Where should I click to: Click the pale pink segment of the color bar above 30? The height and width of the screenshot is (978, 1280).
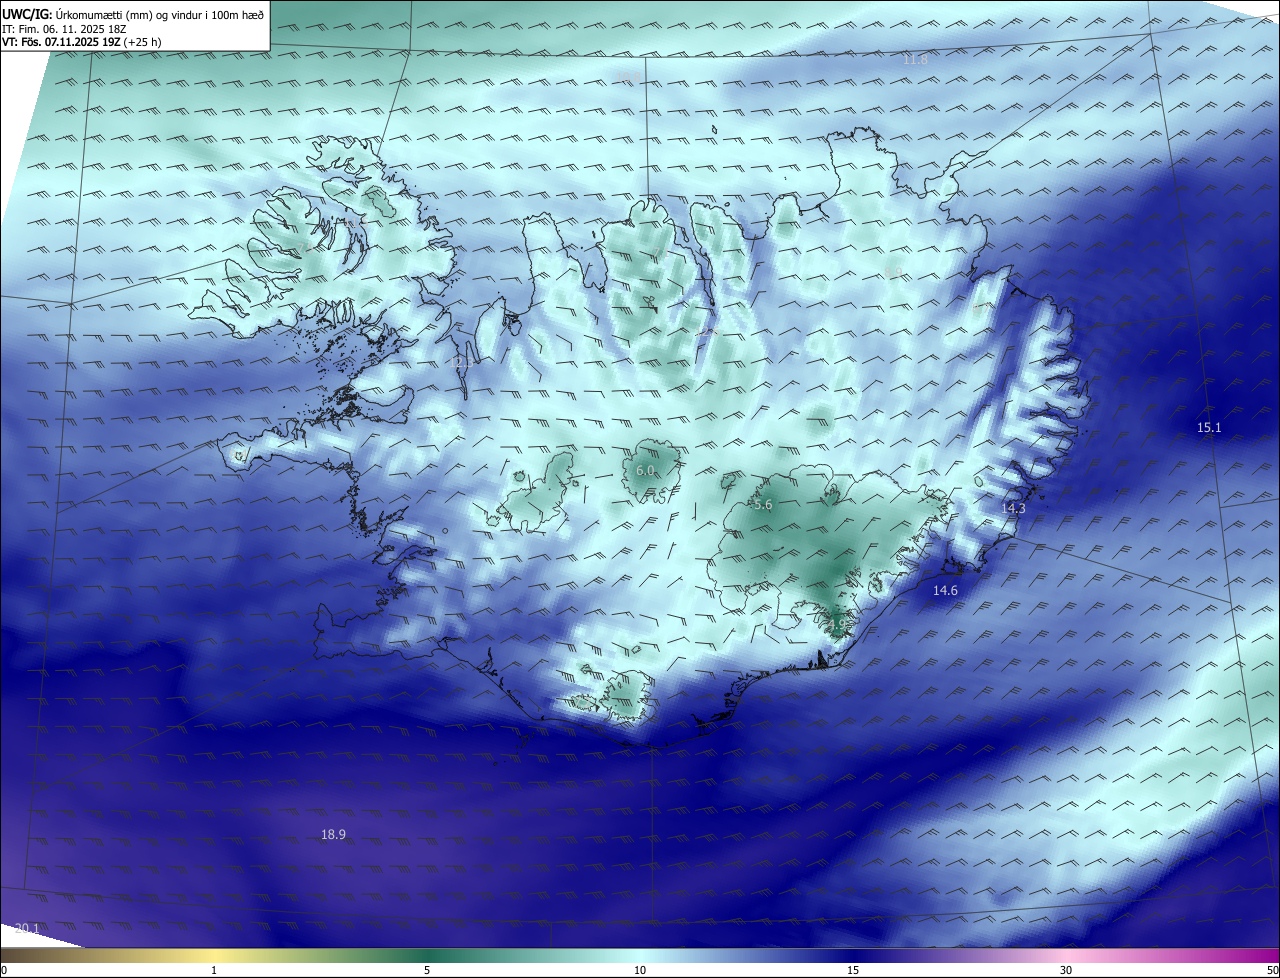(x=1066, y=955)
